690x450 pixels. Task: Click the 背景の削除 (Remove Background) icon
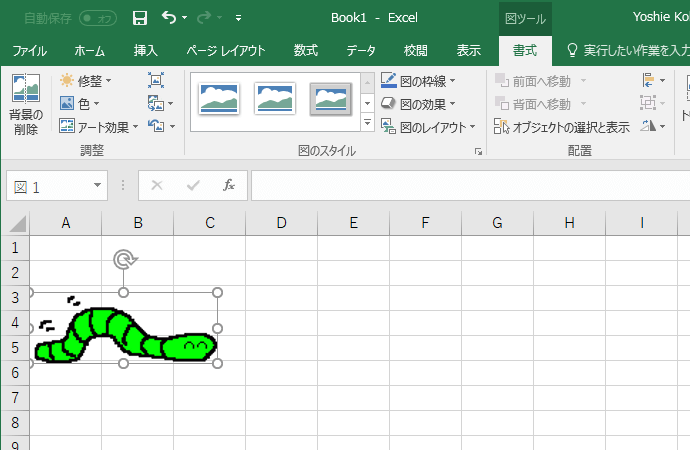pyautogui.click(x=25, y=103)
